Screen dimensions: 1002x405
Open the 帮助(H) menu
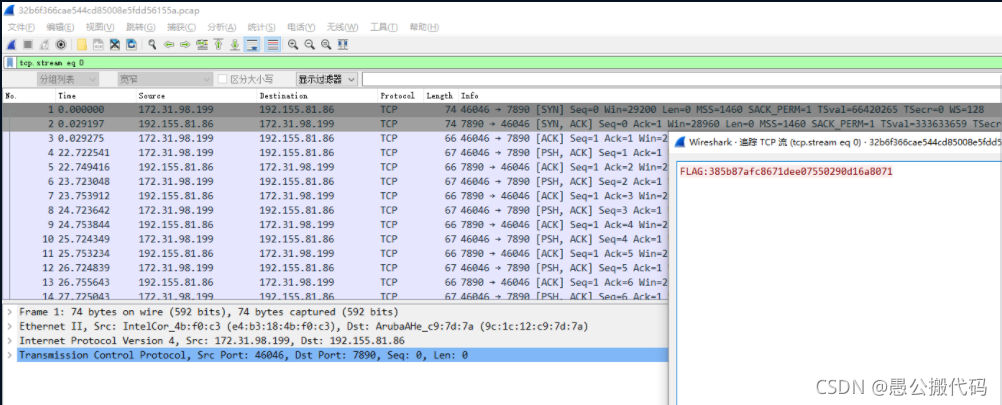click(424, 27)
